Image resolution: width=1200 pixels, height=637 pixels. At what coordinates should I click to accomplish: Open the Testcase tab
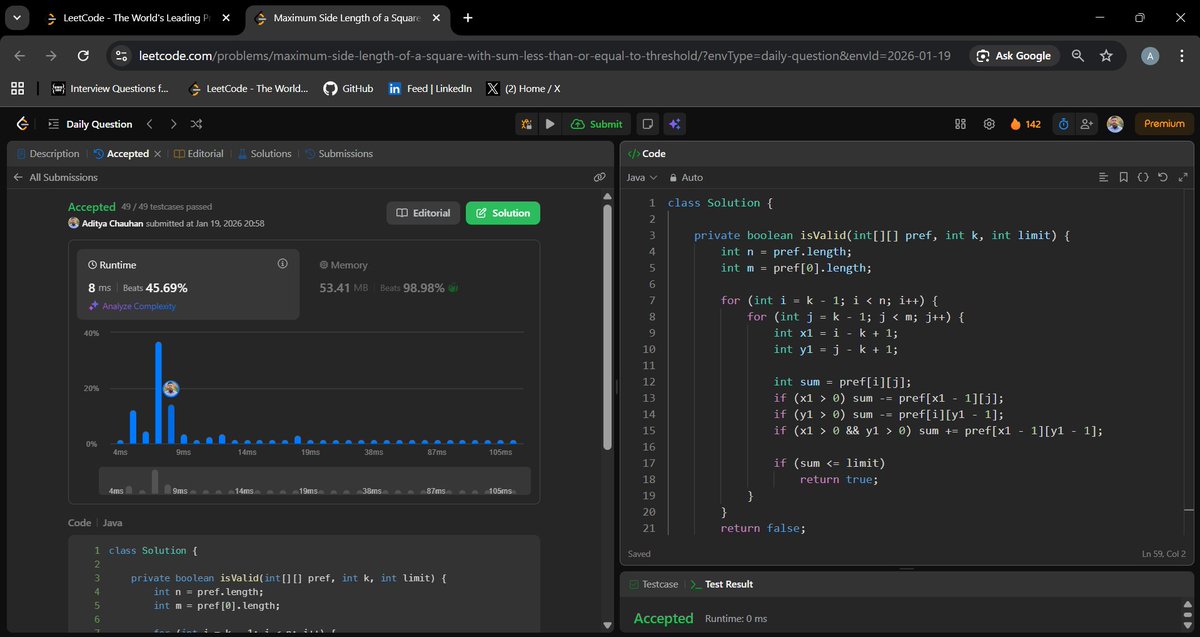[x=653, y=584]
